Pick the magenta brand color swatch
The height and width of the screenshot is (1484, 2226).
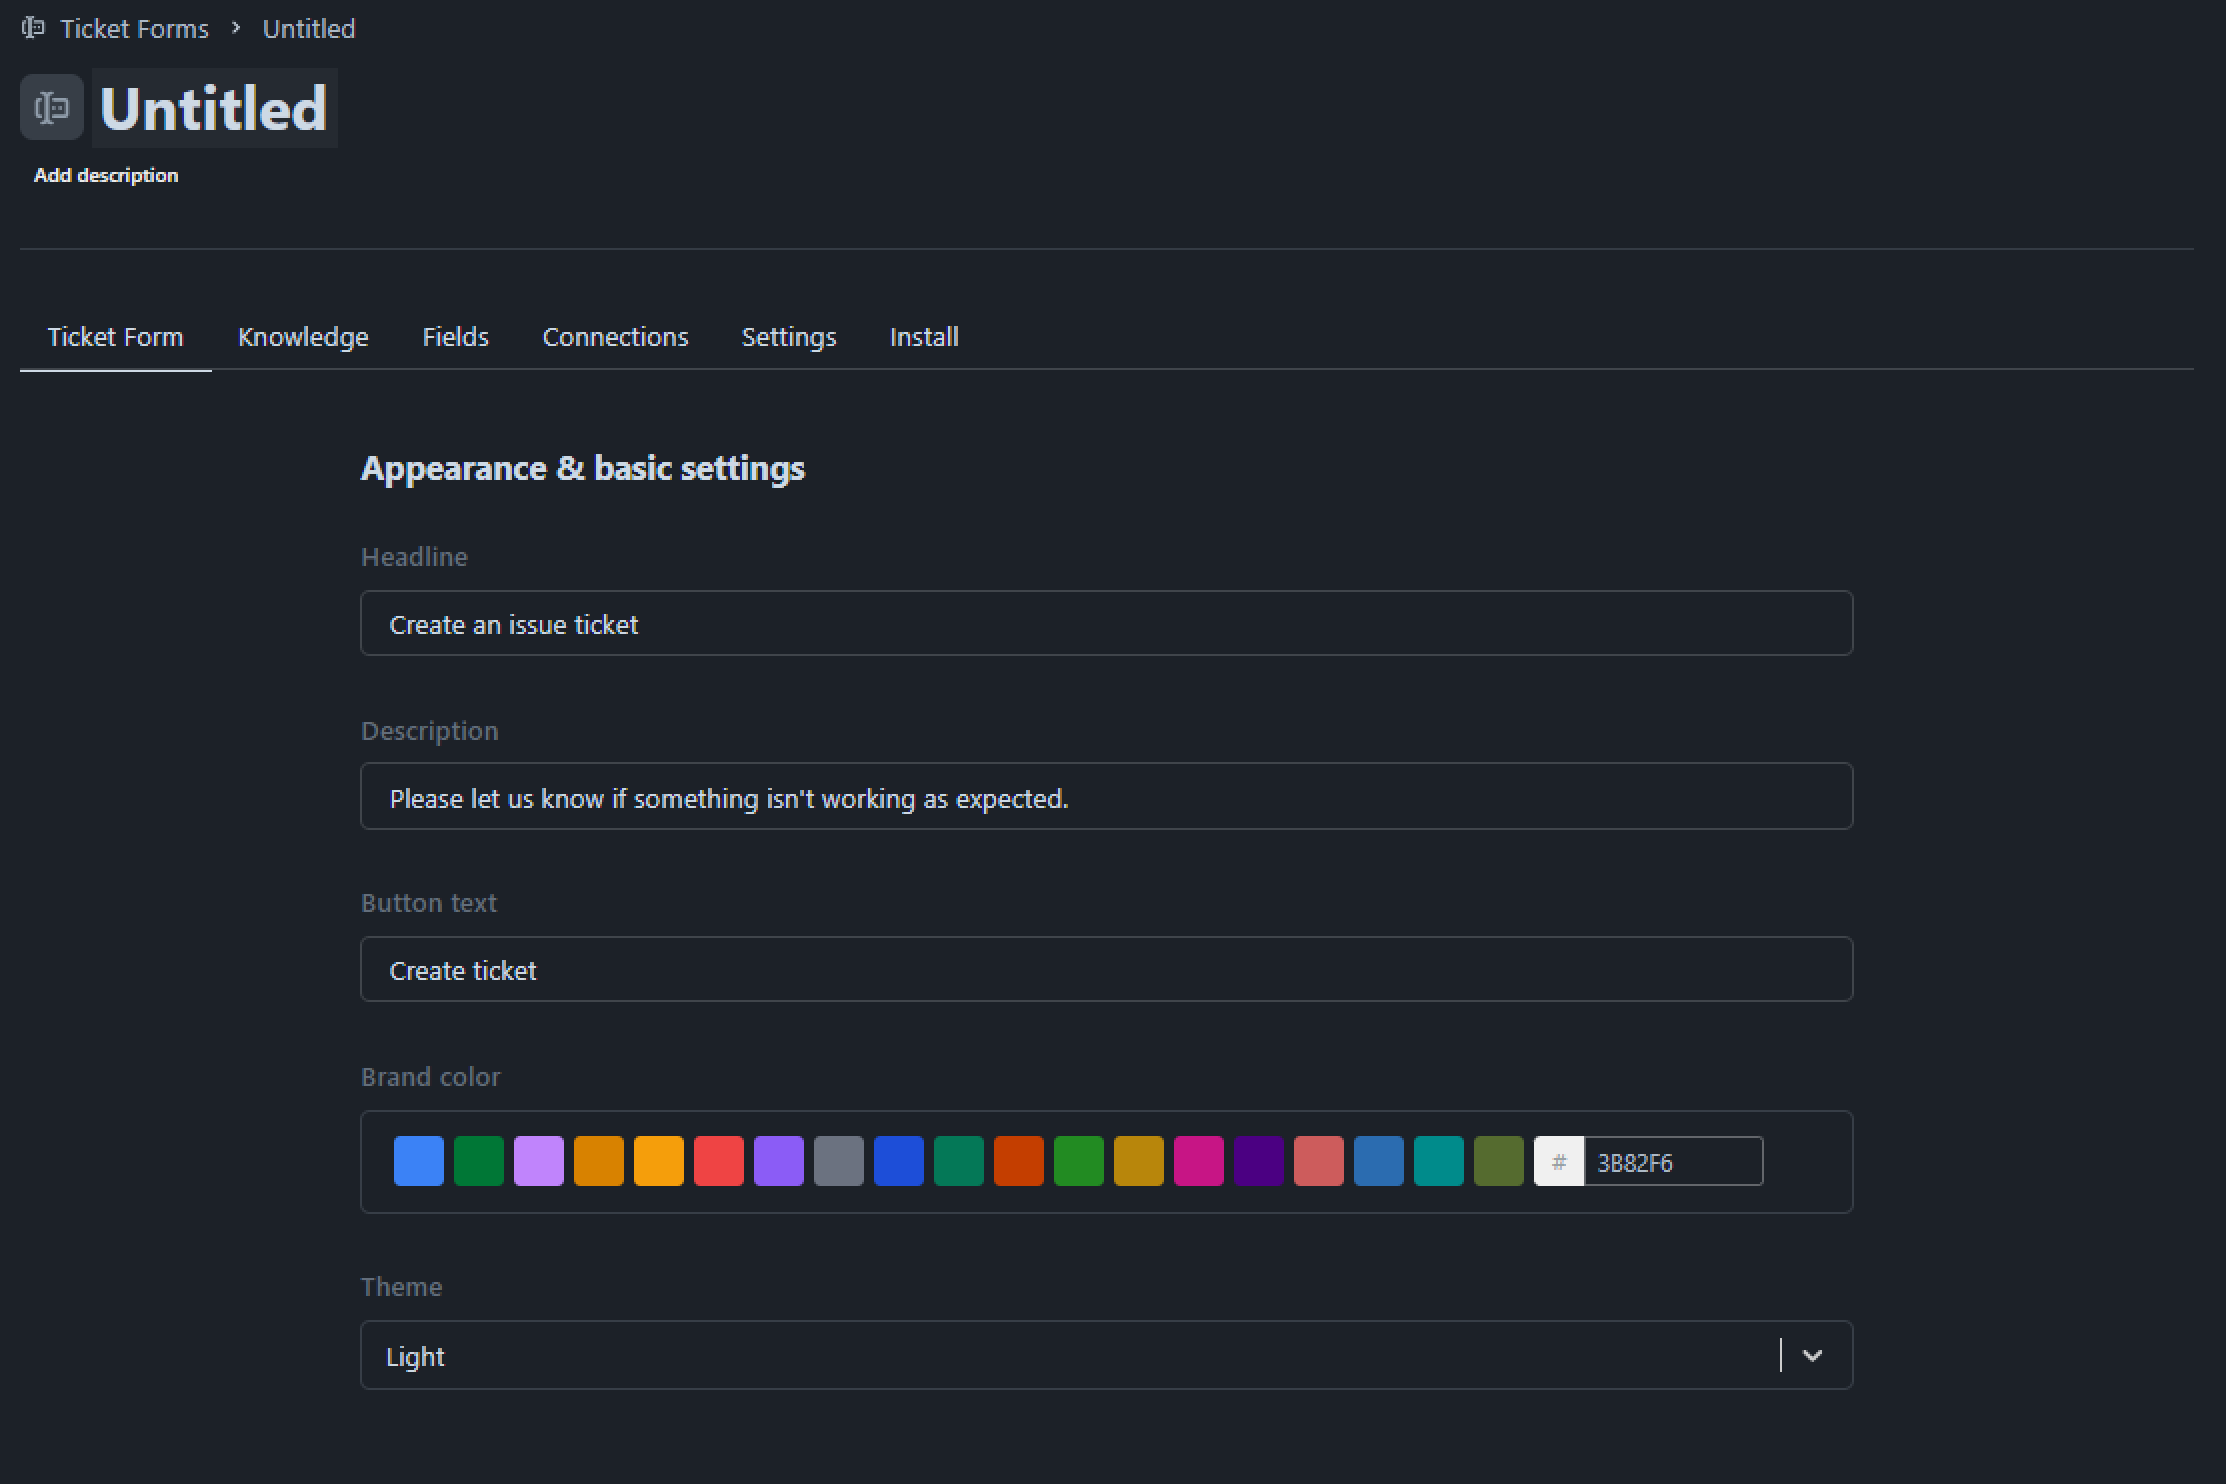click(x=1199, y=1160)
